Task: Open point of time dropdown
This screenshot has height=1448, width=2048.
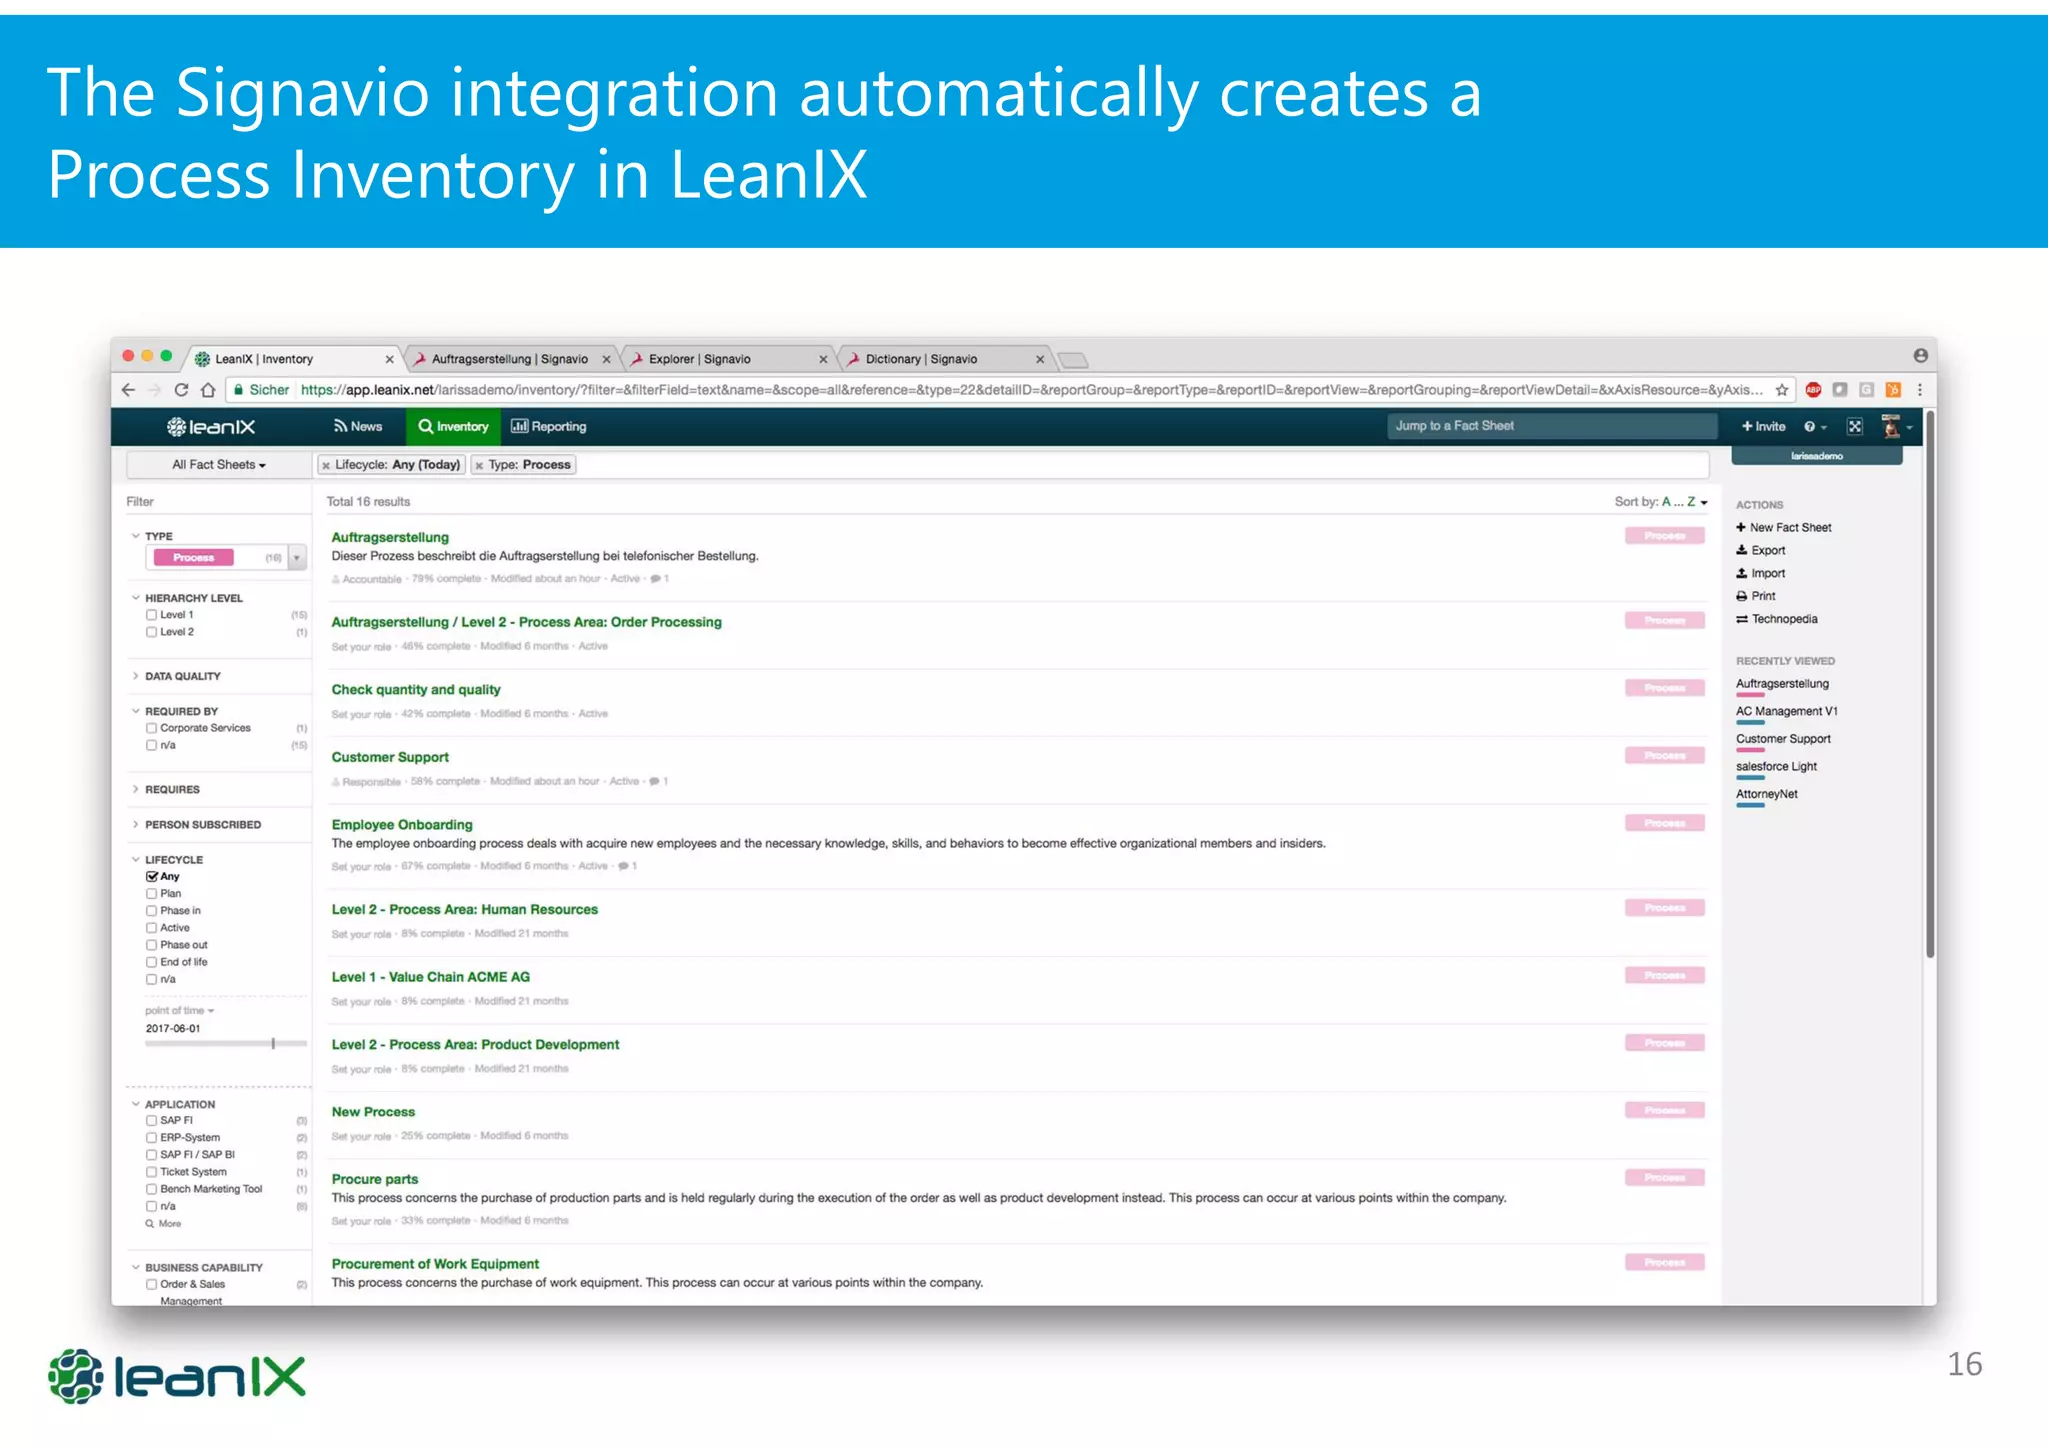Action: pos(180,1011)
